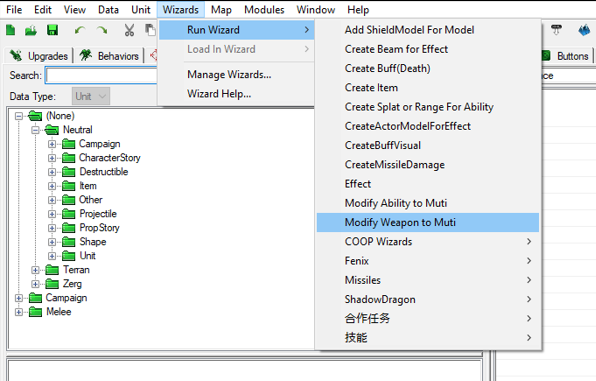Viewport: 596px width, 381px height.
Task: Click the Open file toolbar icon
Action: click(x=31, y=30)
